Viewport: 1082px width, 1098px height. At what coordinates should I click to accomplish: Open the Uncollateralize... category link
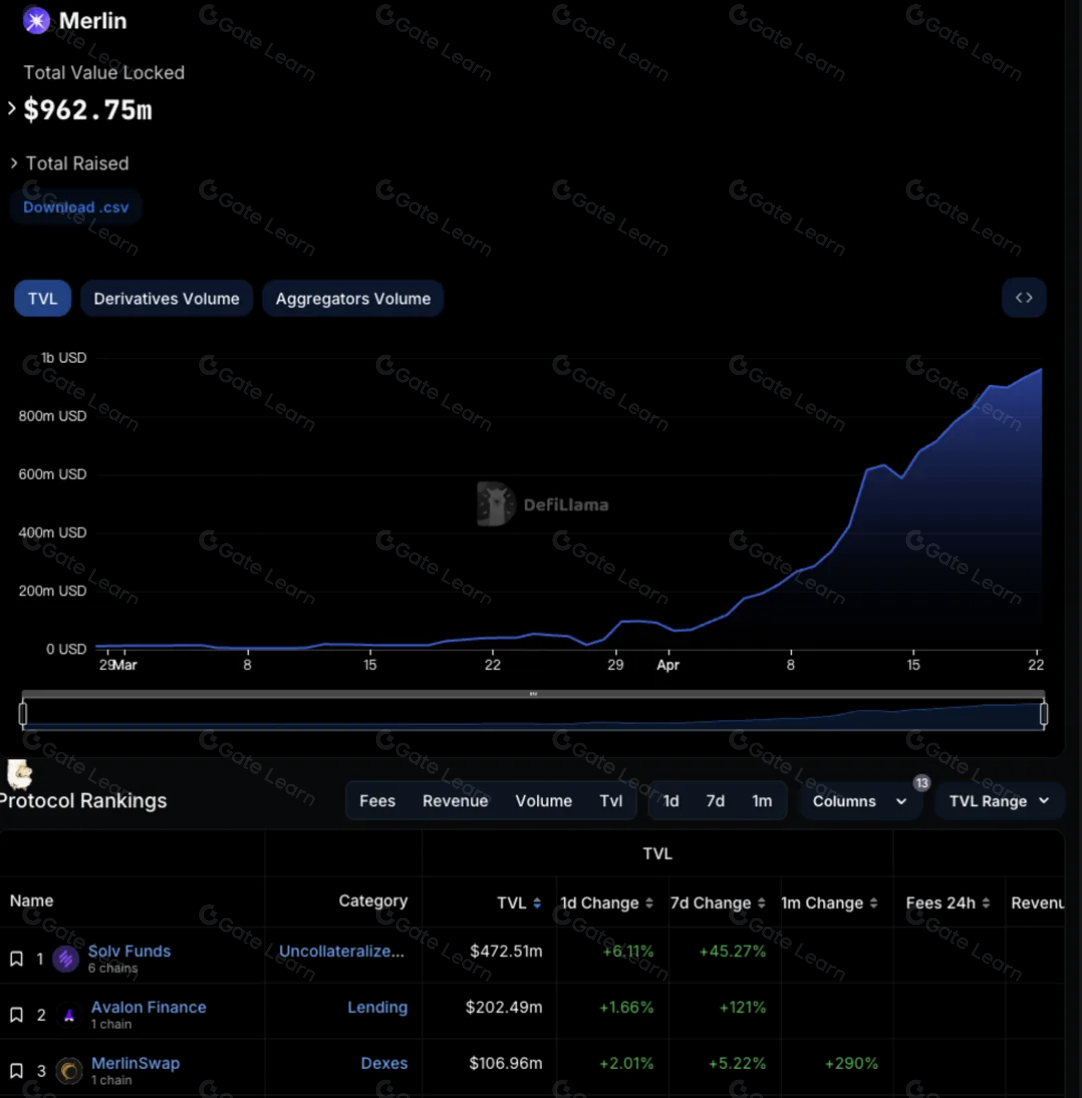coord(342,951)
